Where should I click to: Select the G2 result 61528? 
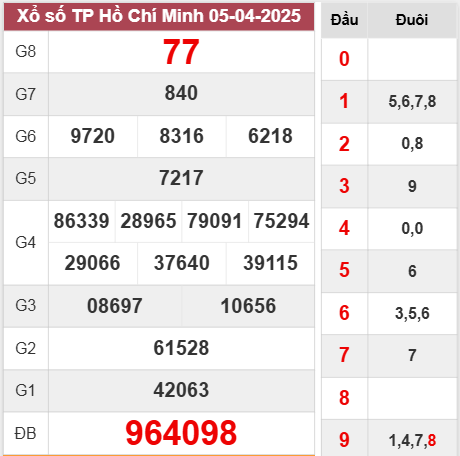[181, 348]
